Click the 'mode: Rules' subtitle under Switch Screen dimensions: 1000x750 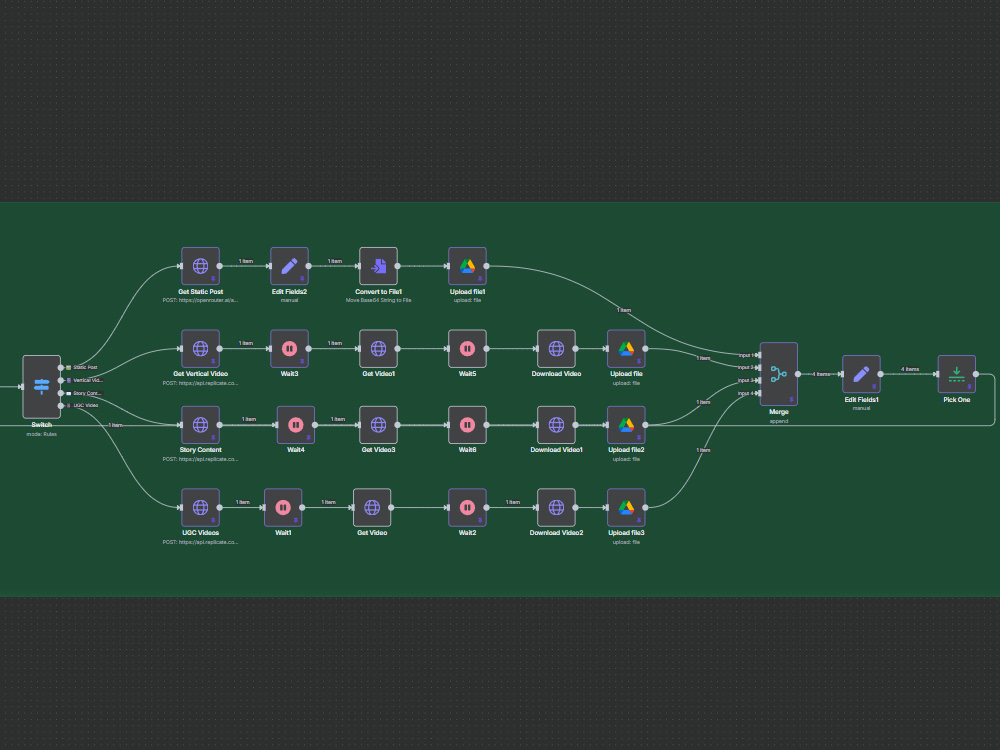tap(41, 434)
